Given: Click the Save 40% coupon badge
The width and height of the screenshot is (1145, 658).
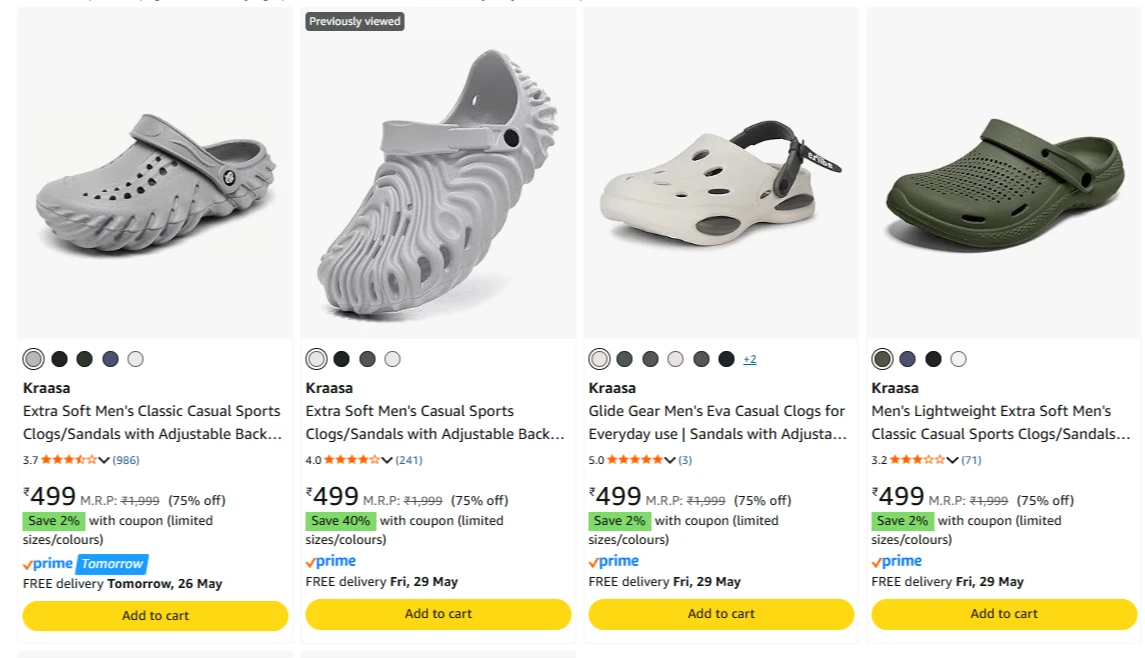Looking at the screenshot, I should tap(340, 521).
